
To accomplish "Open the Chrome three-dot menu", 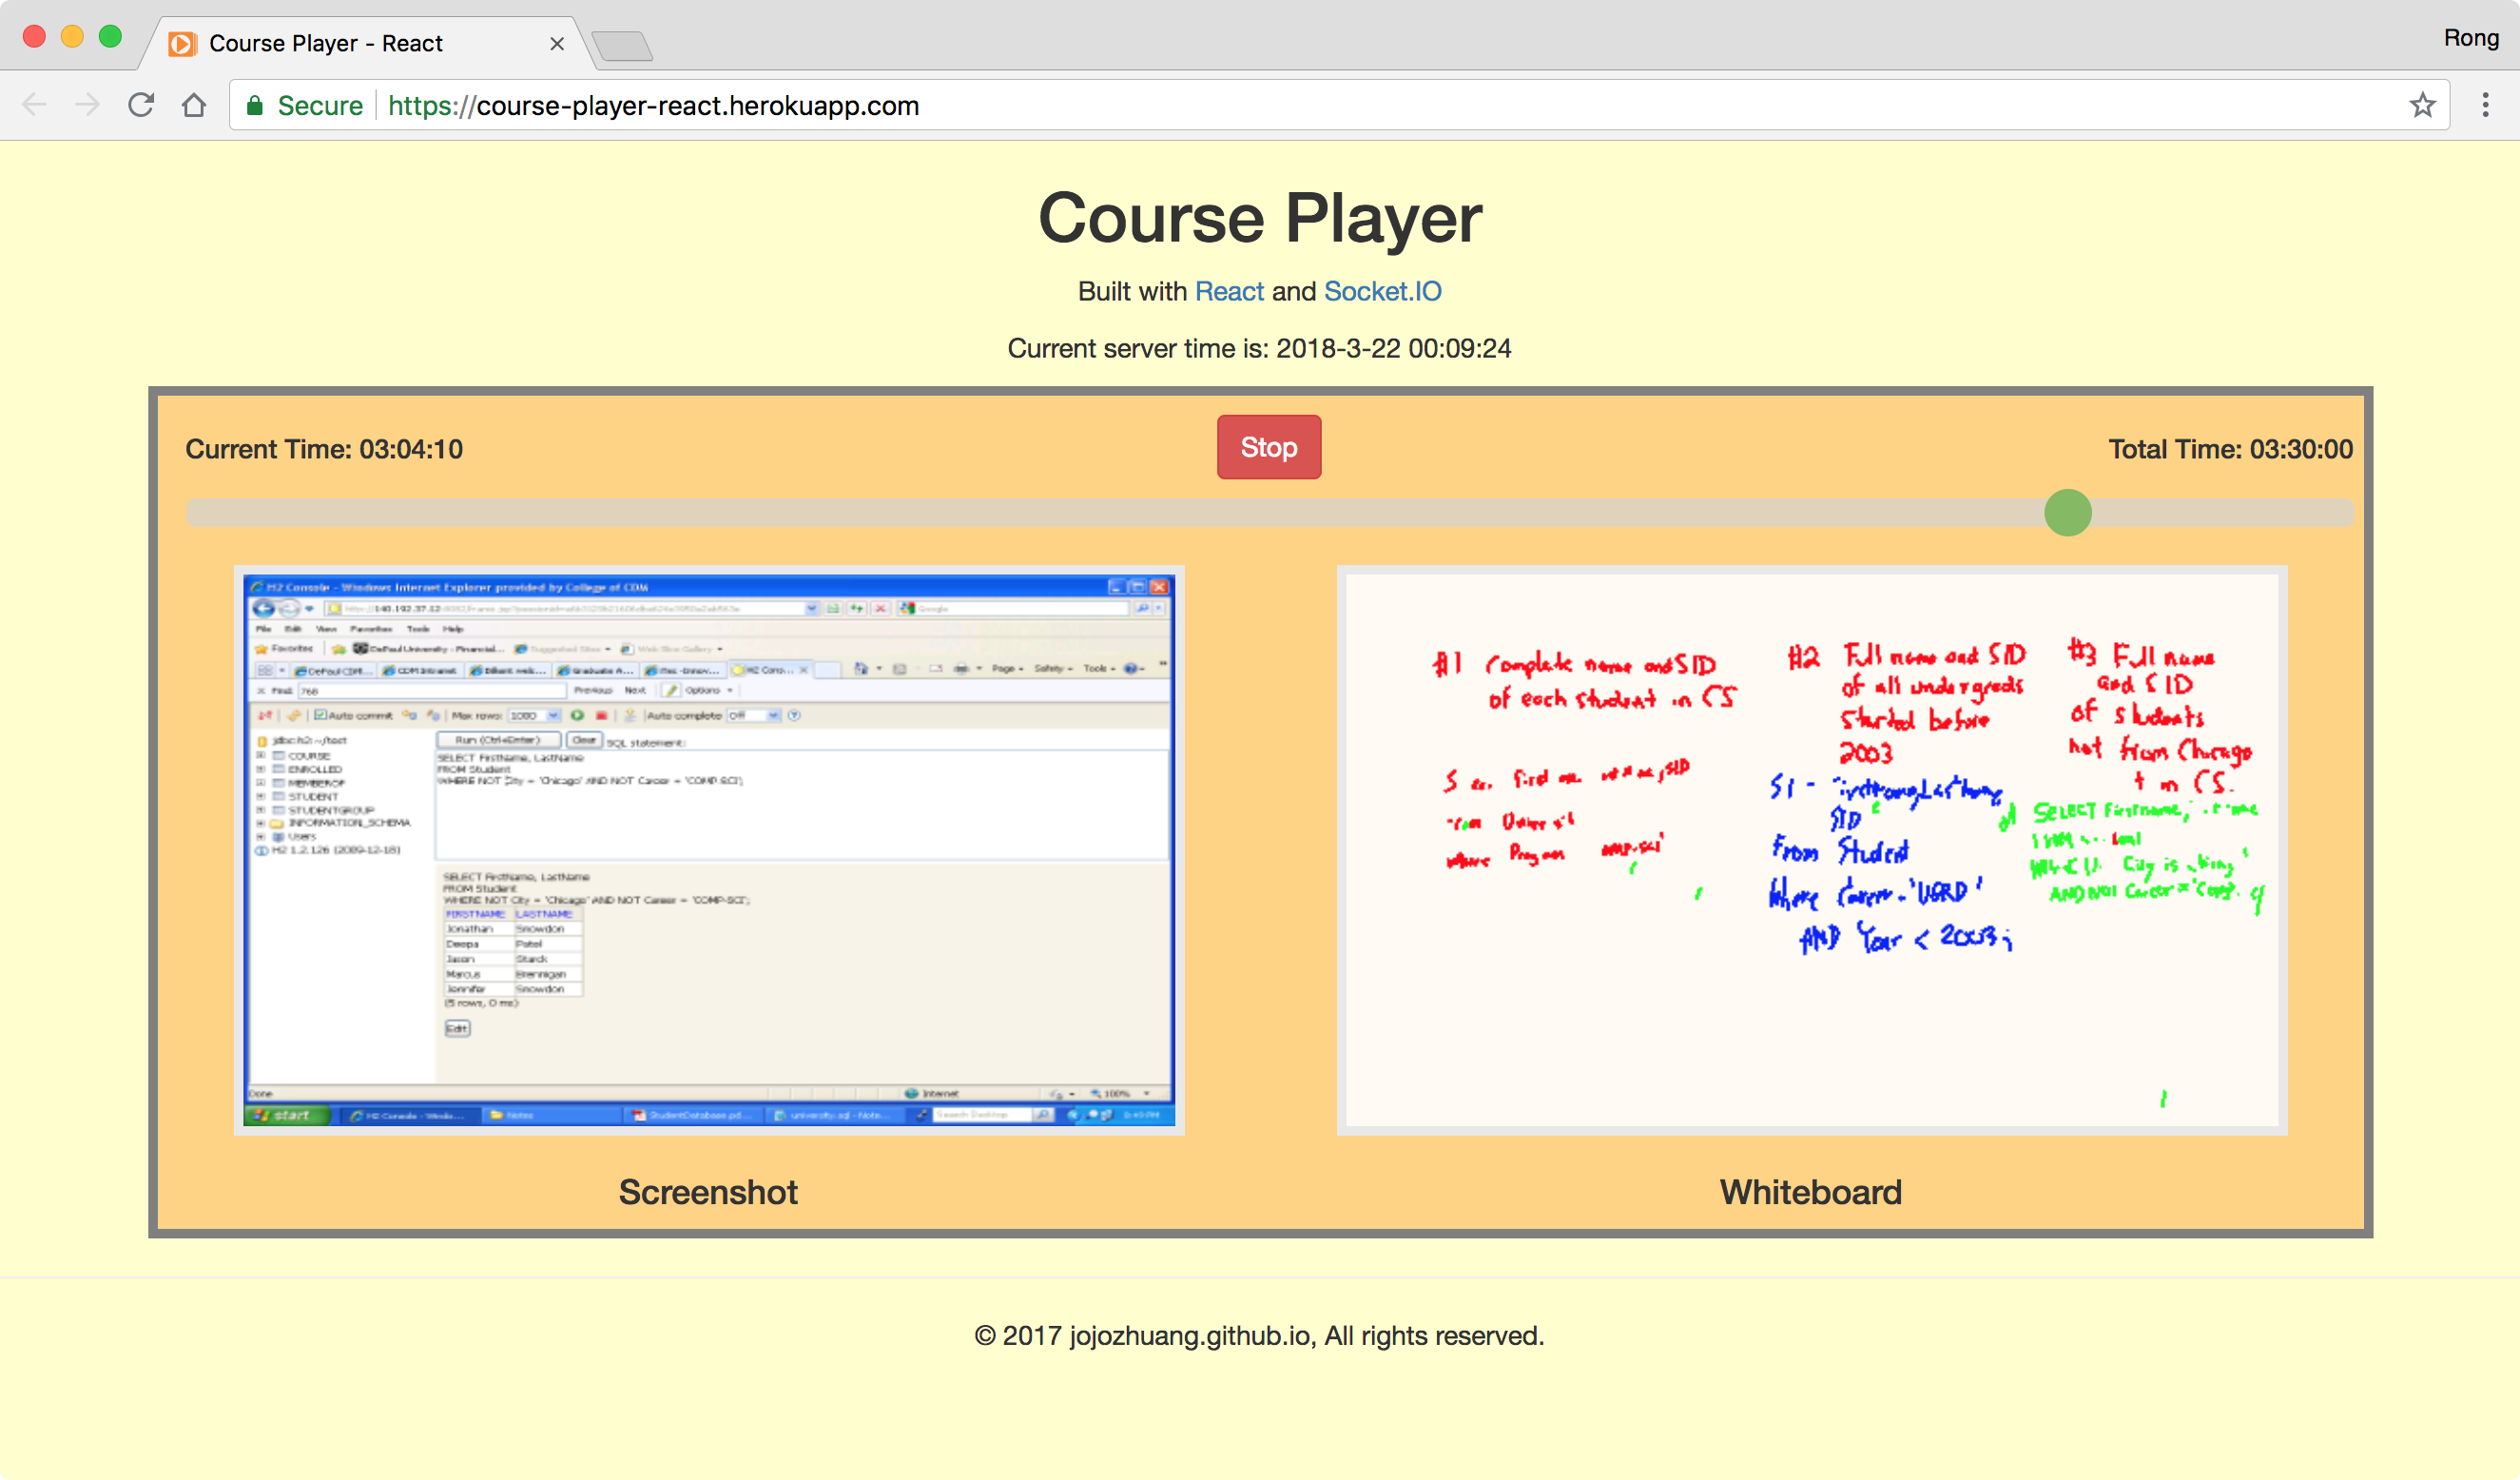I will [2485, 105].
